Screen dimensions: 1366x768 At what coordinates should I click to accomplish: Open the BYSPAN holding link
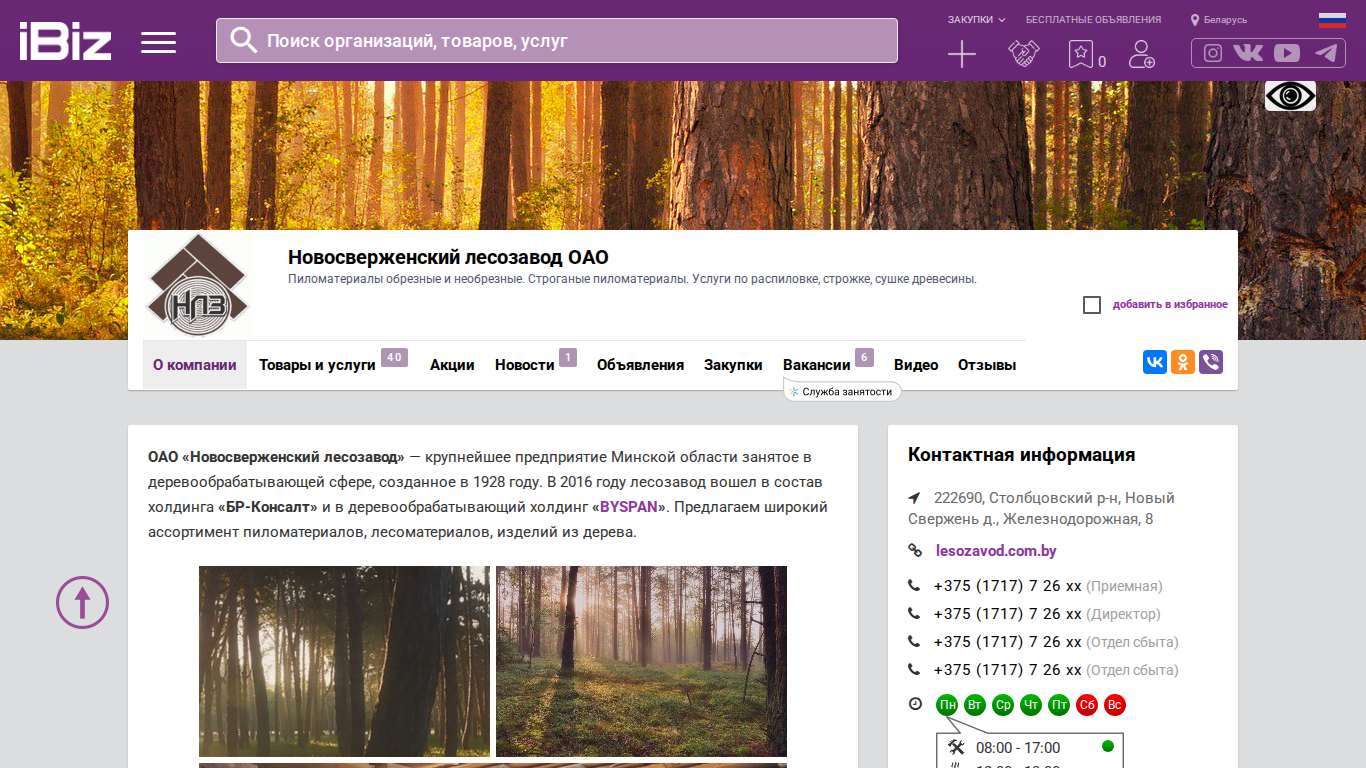click(629, 507)
